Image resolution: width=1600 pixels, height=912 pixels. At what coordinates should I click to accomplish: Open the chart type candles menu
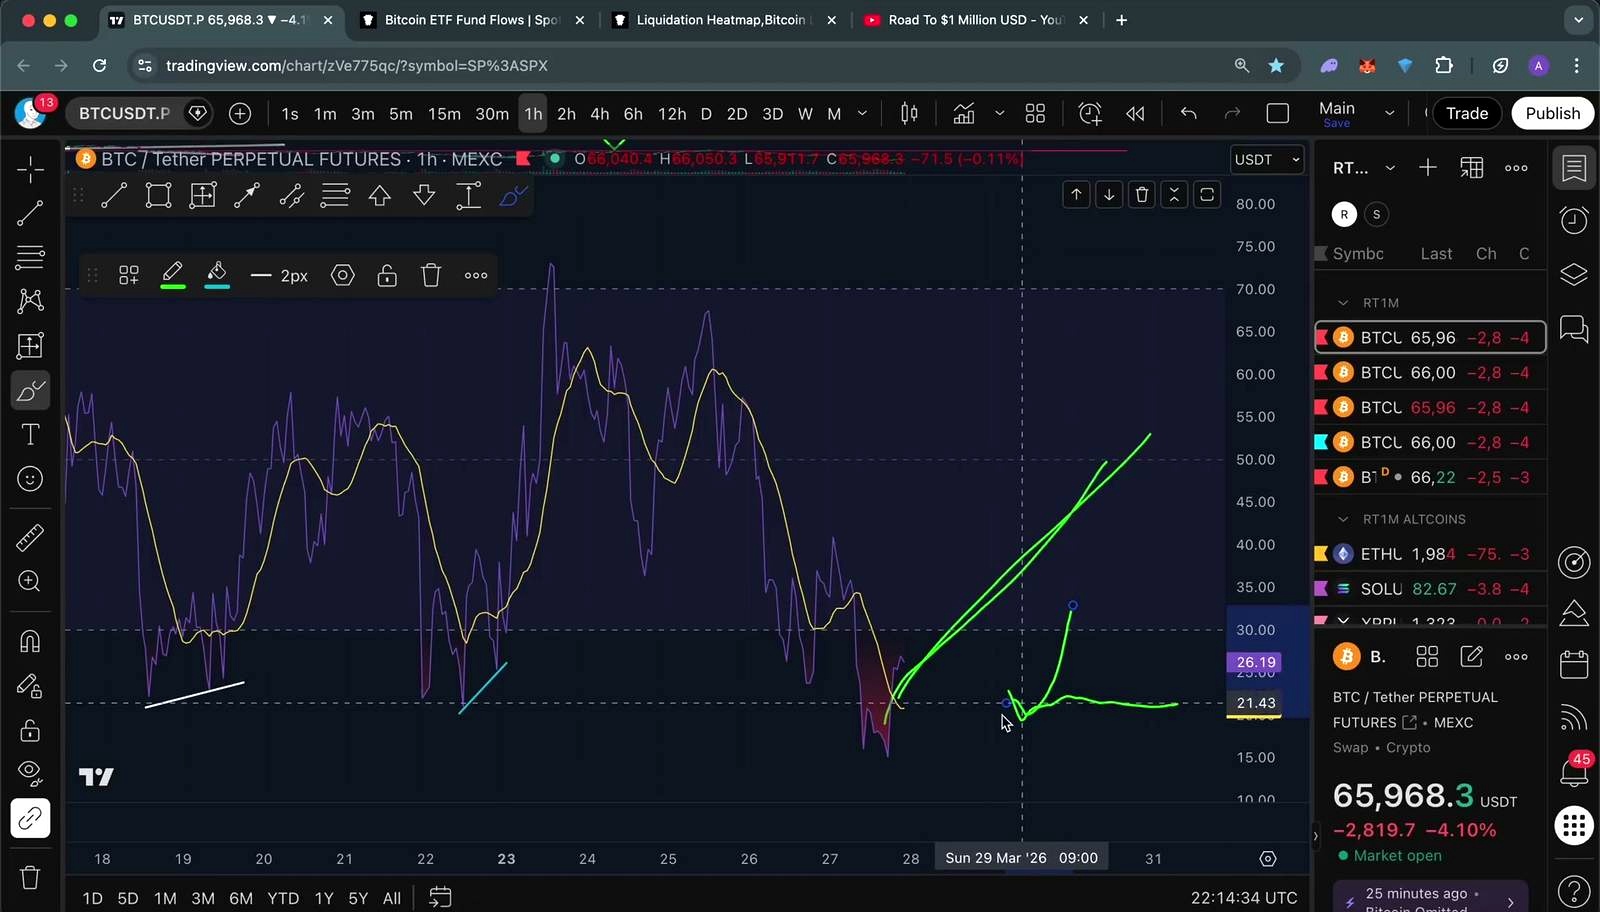[x=909, y=114]
